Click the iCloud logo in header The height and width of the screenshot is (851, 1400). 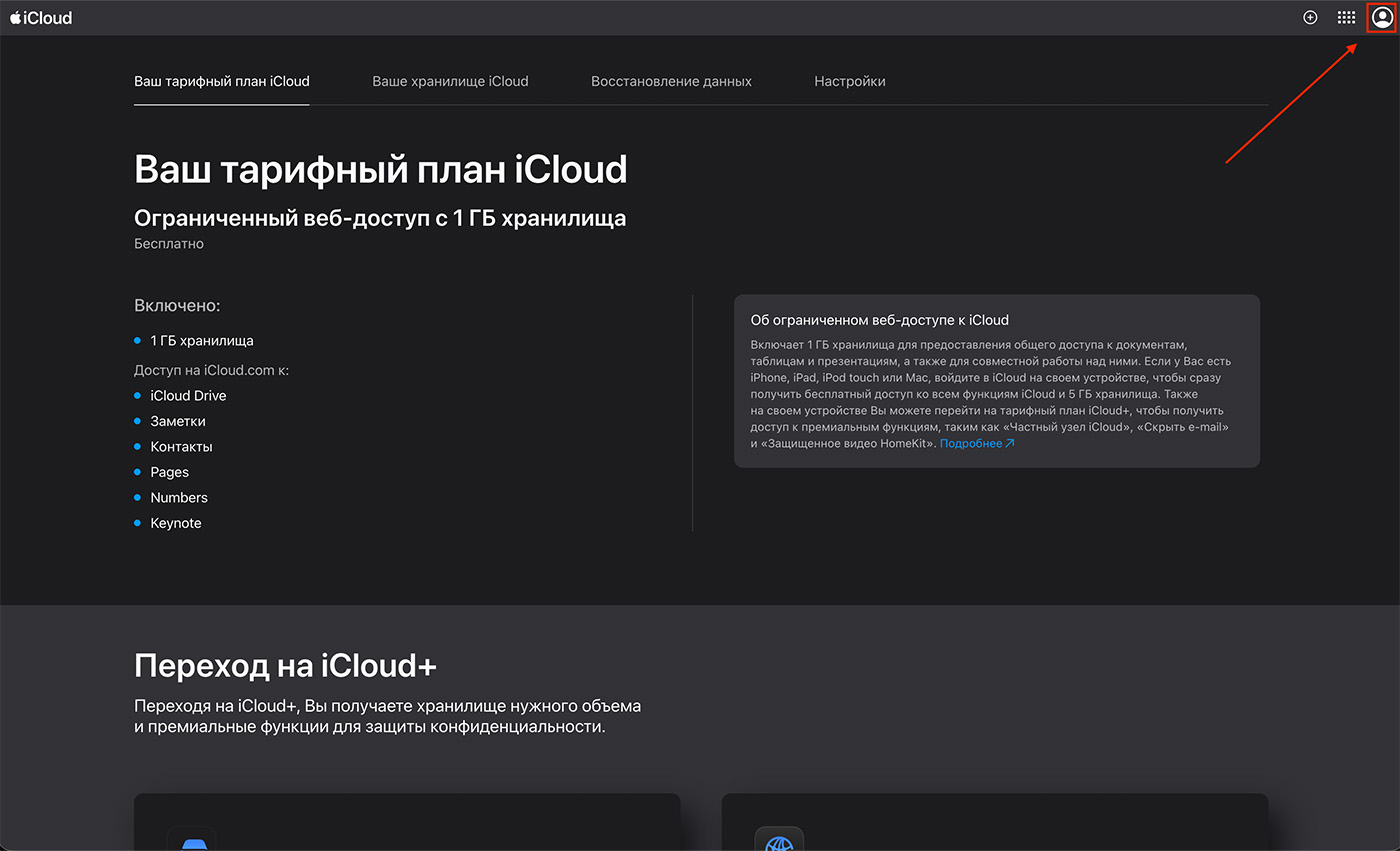tap(42, 18)
